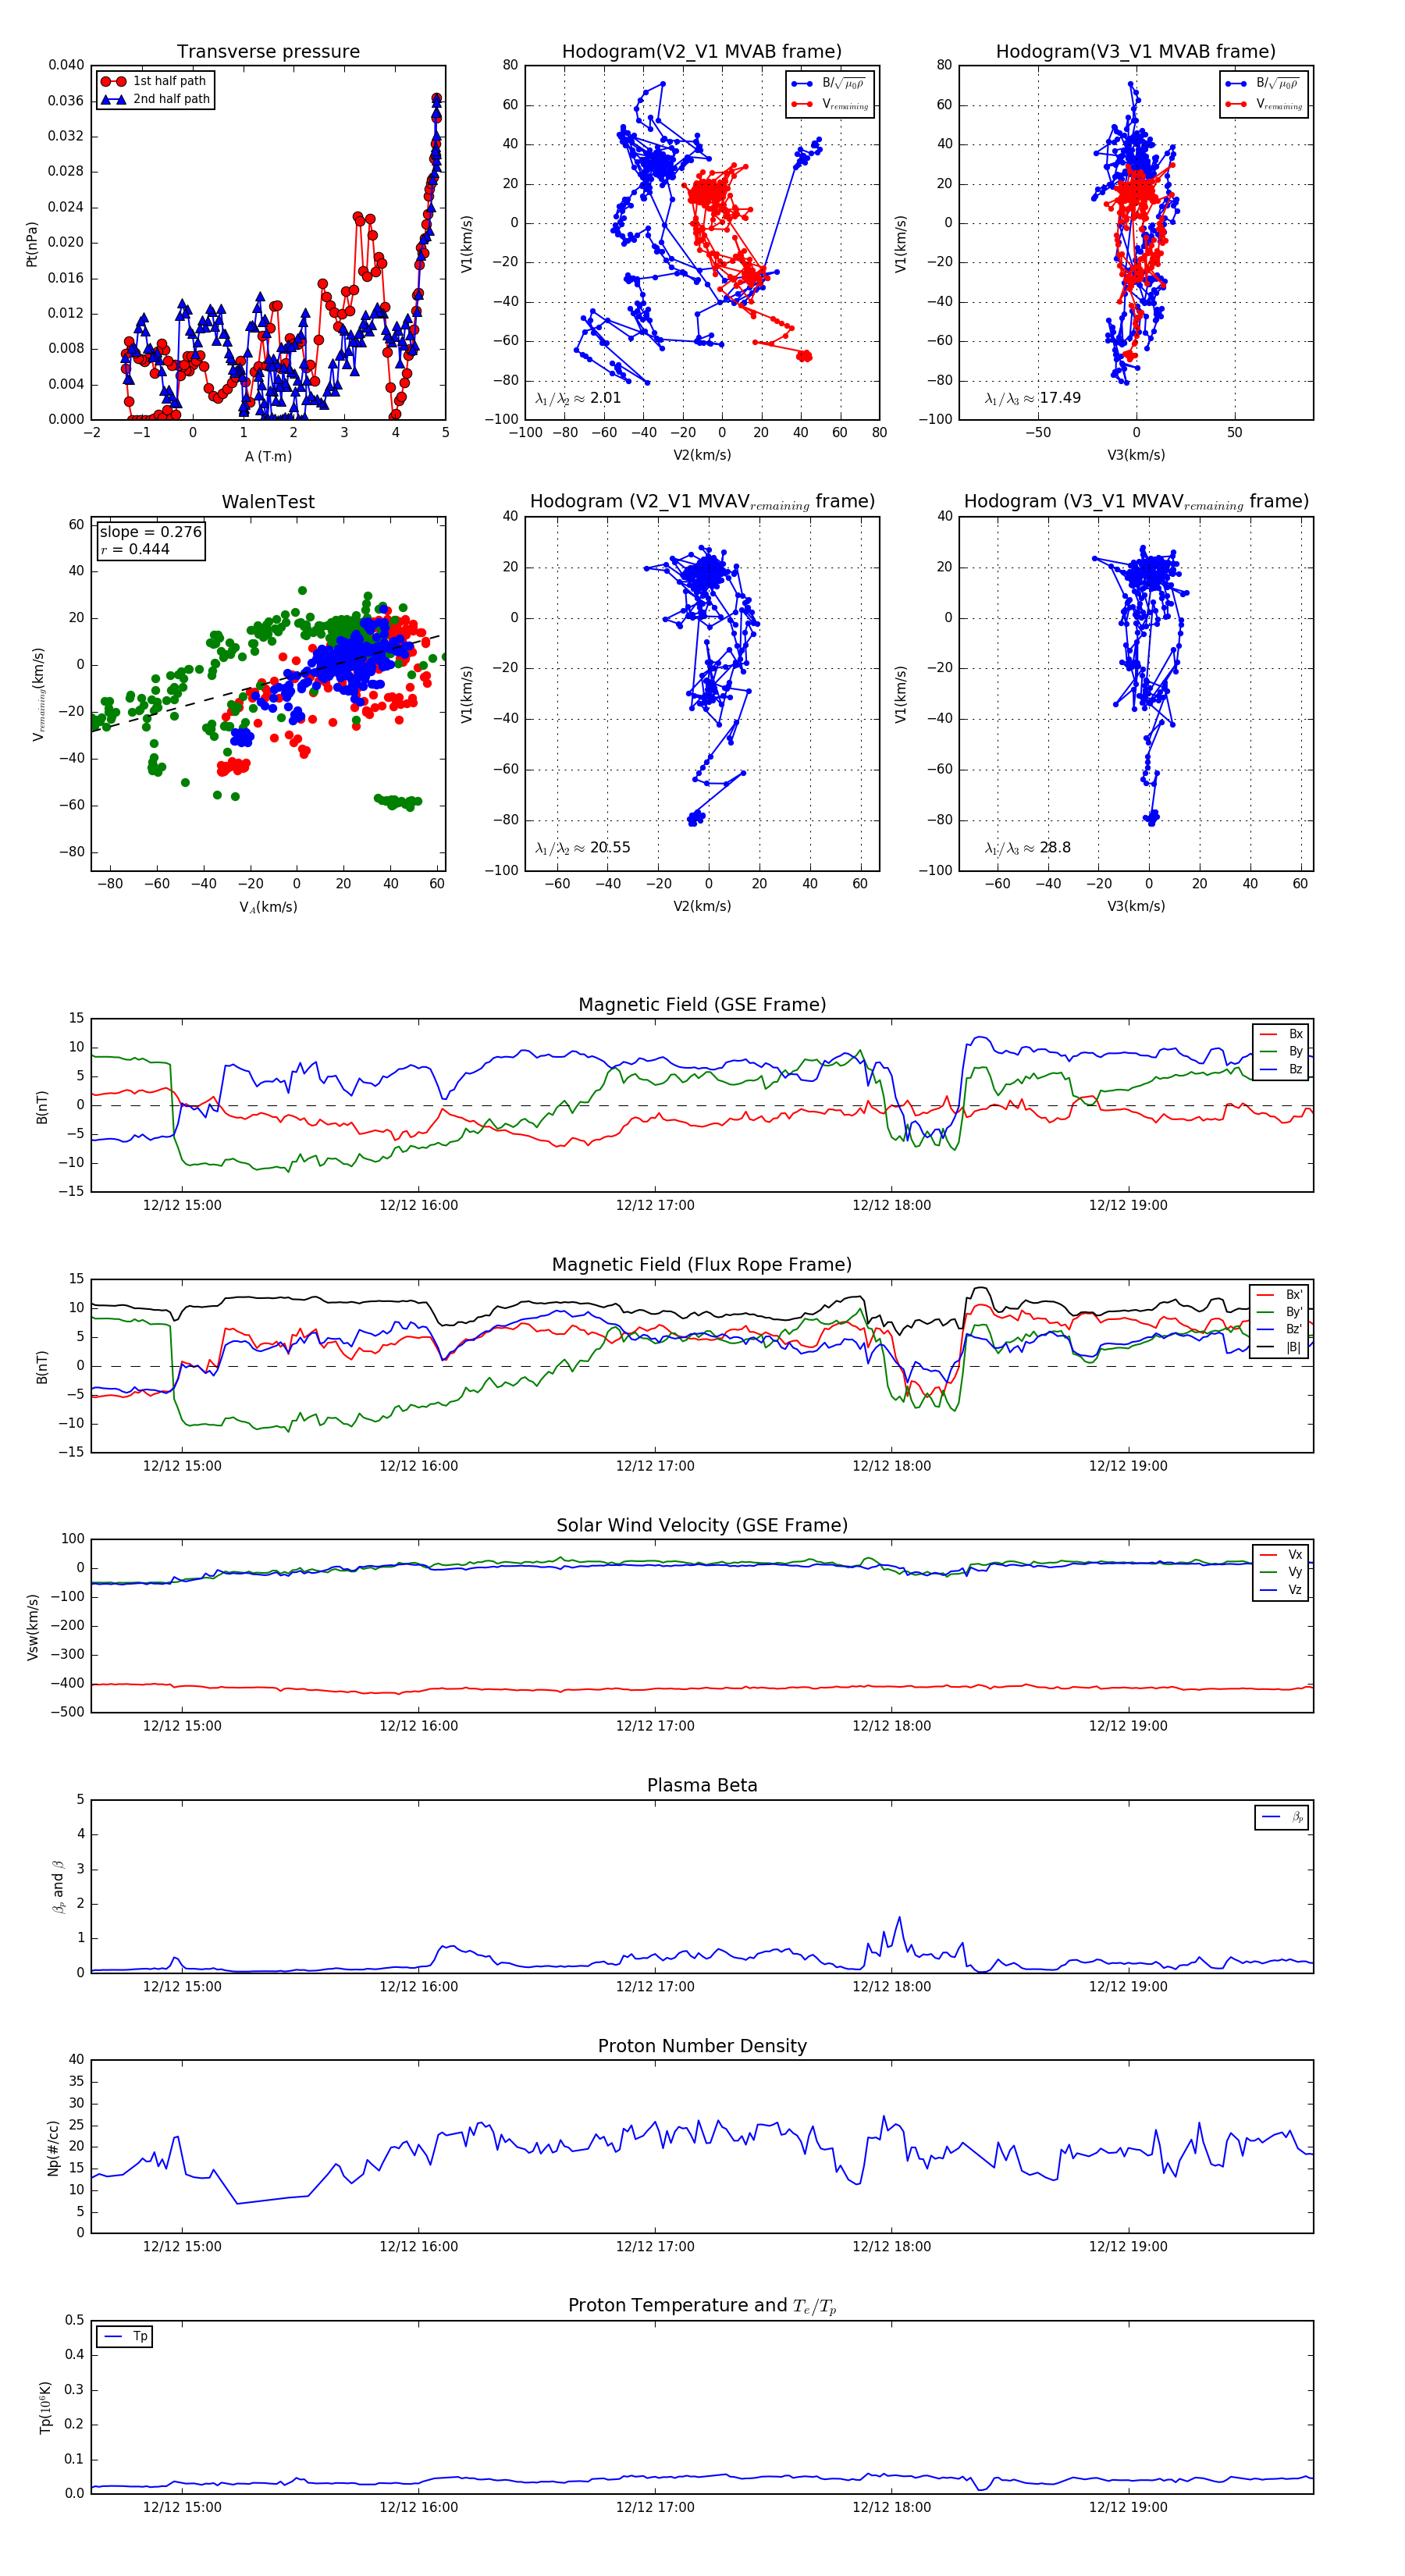
Task: Click '2nd half path' legend entry
Action: (155, 99)
